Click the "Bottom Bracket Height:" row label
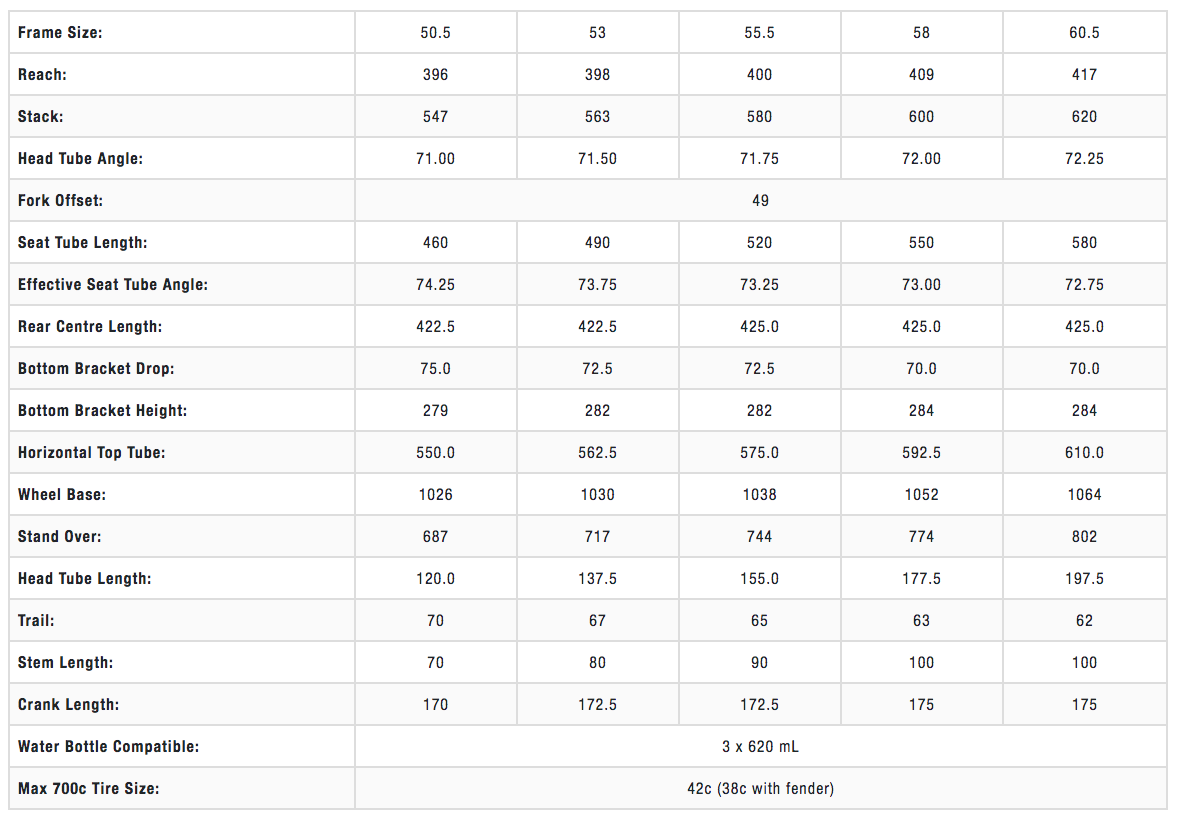Viewport: 1178px width, 822px height. click(x=102, y=411)
